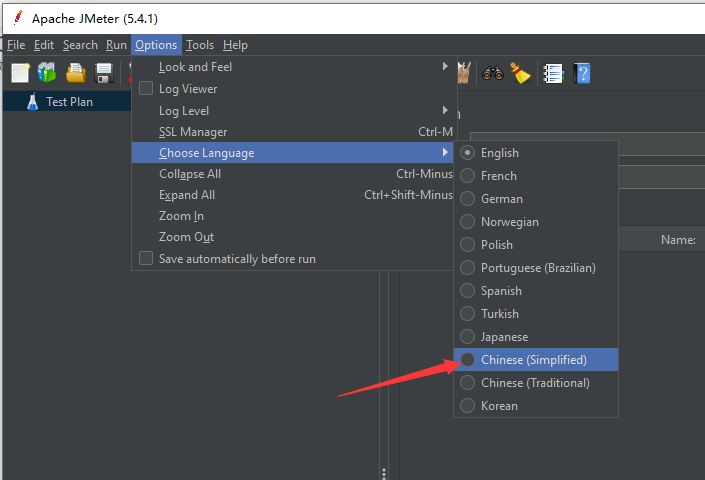
Task: Click the binoculars Search icon
Action: tap(493, 73)
